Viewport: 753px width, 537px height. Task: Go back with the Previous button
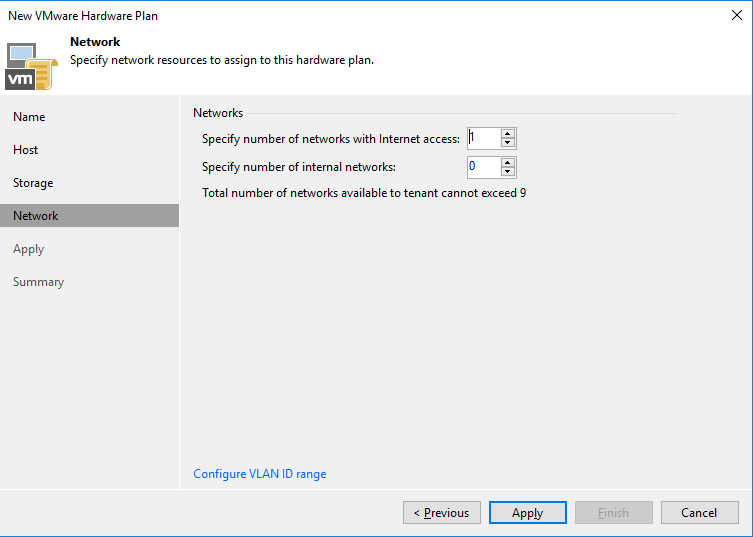pos(442,513)
